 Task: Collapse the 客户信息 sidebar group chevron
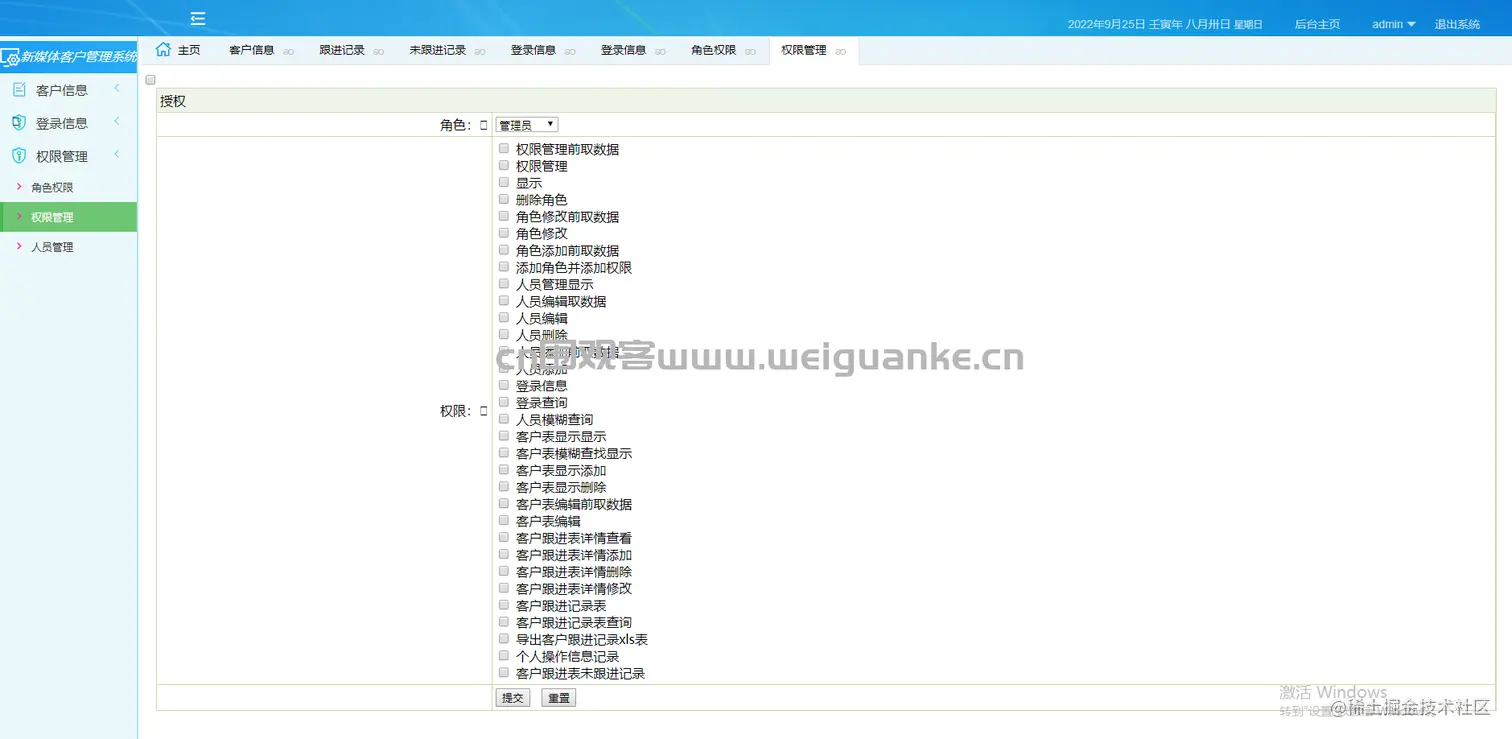pos(116,89)
